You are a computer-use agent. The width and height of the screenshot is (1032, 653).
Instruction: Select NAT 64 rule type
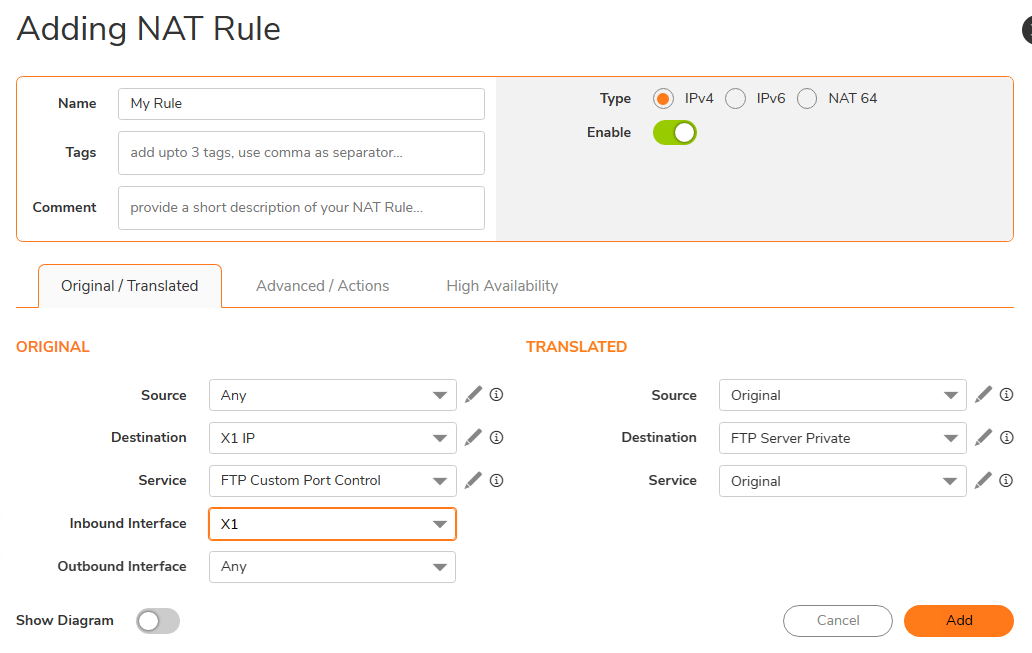point(807,99)
